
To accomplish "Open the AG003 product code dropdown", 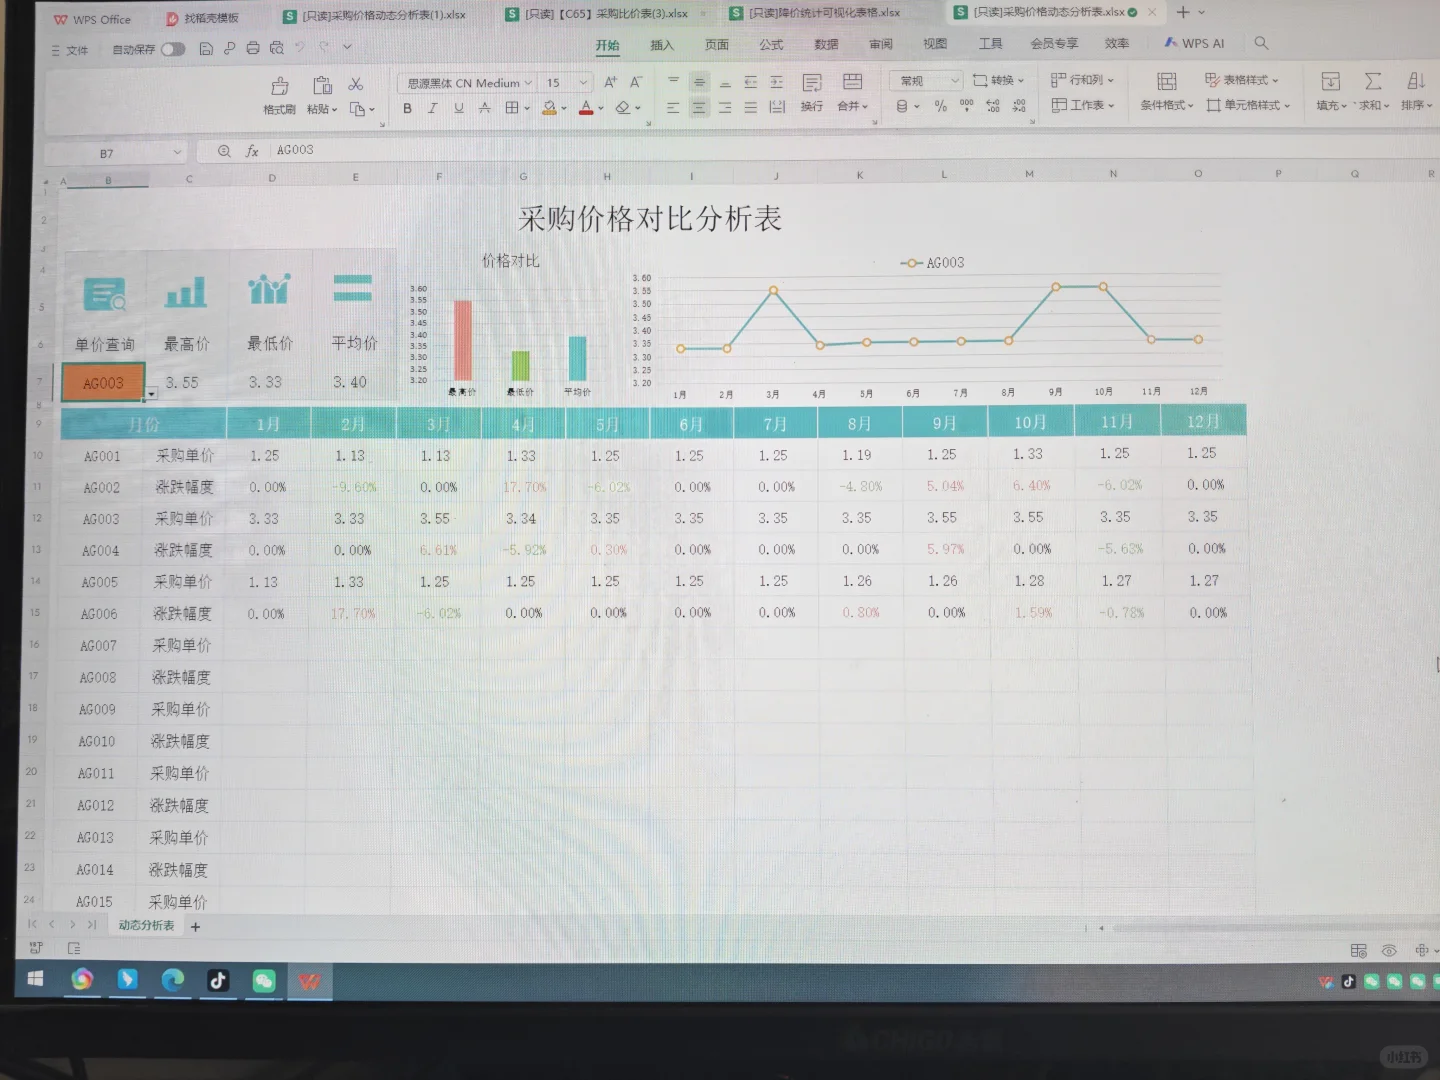I will (x=150, y=394).
